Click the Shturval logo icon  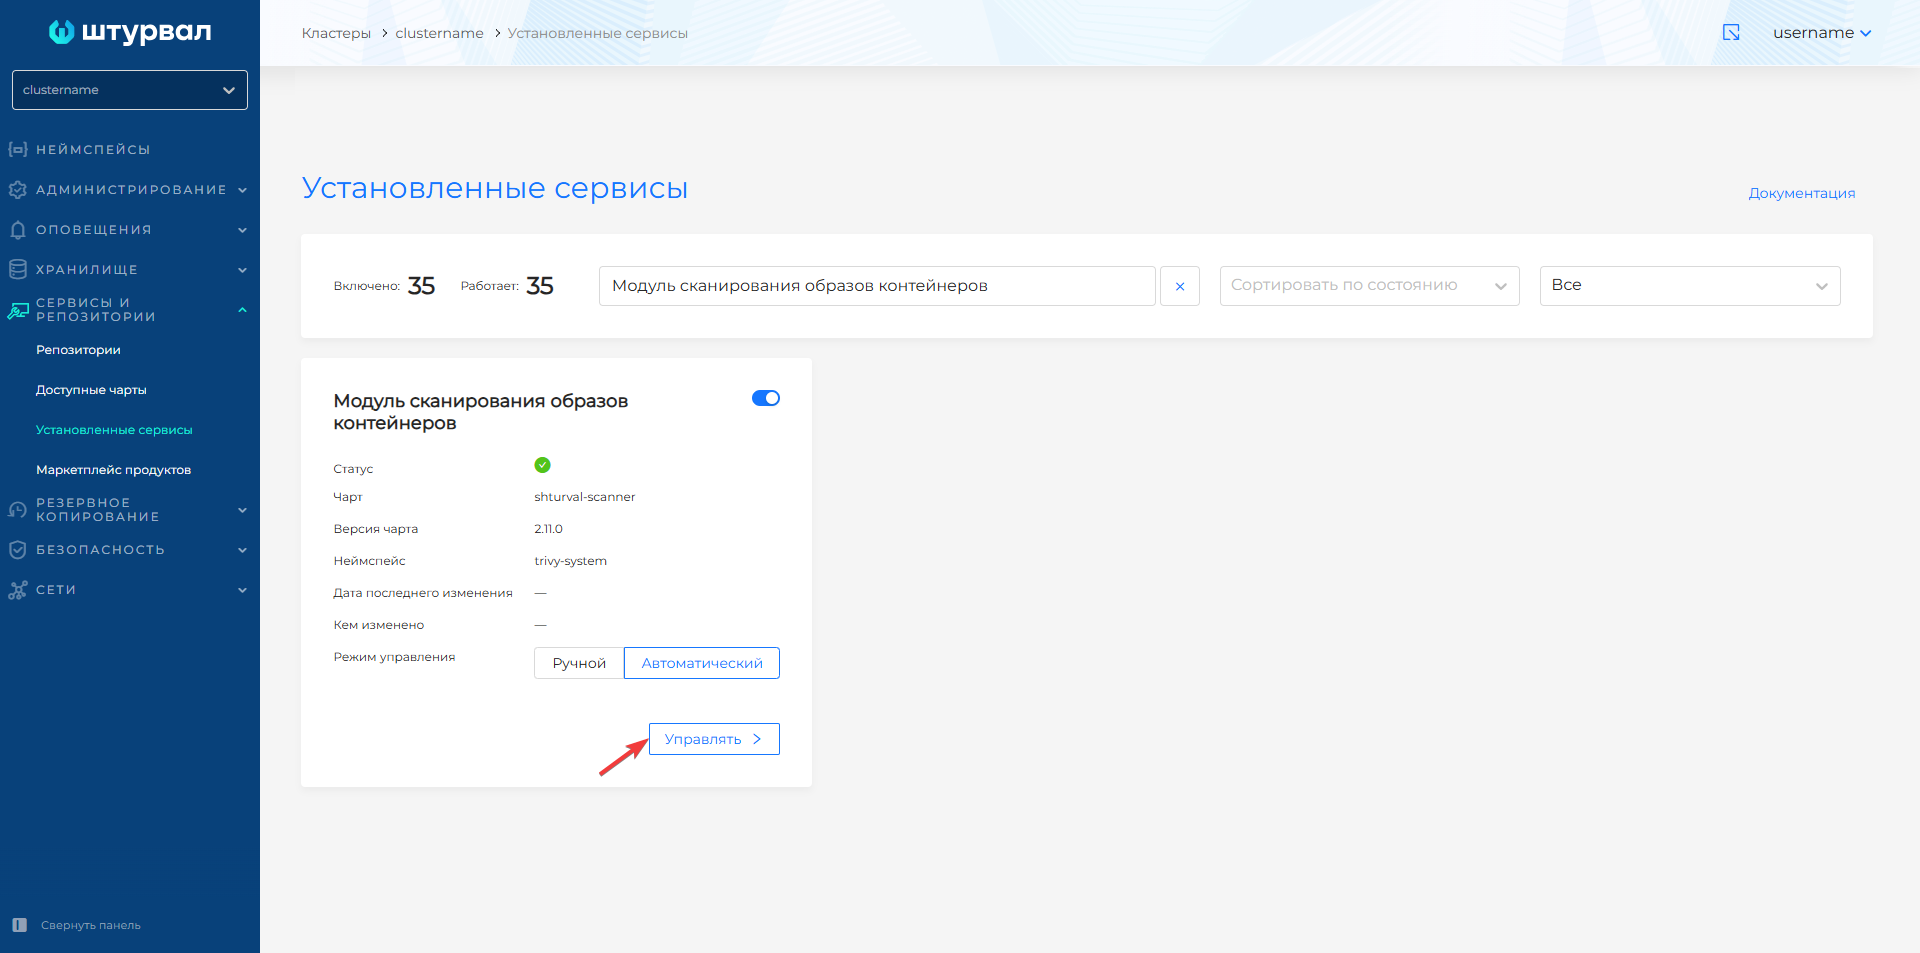[61, 32]
